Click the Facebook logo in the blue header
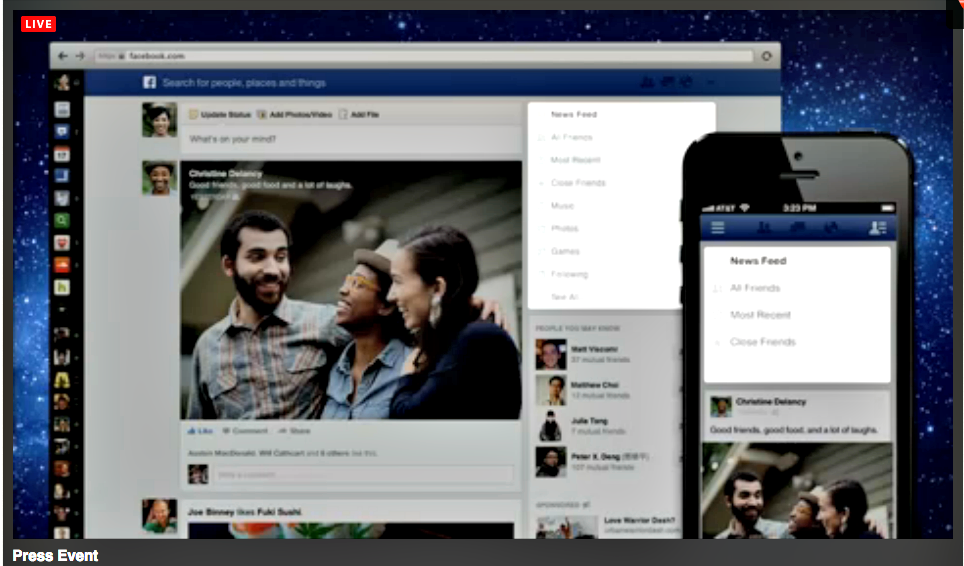The width and height of the screenshot is (964, 566). 150,83
